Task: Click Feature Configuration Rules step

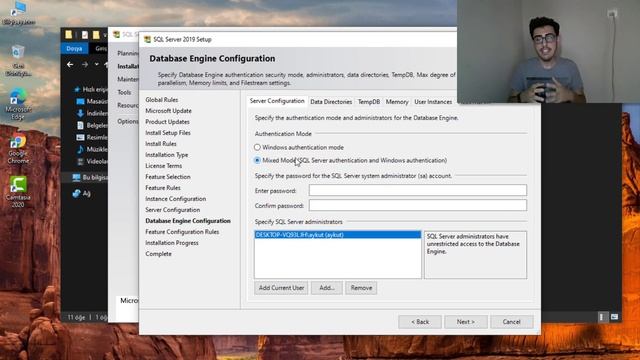Action: pos(182,232)
